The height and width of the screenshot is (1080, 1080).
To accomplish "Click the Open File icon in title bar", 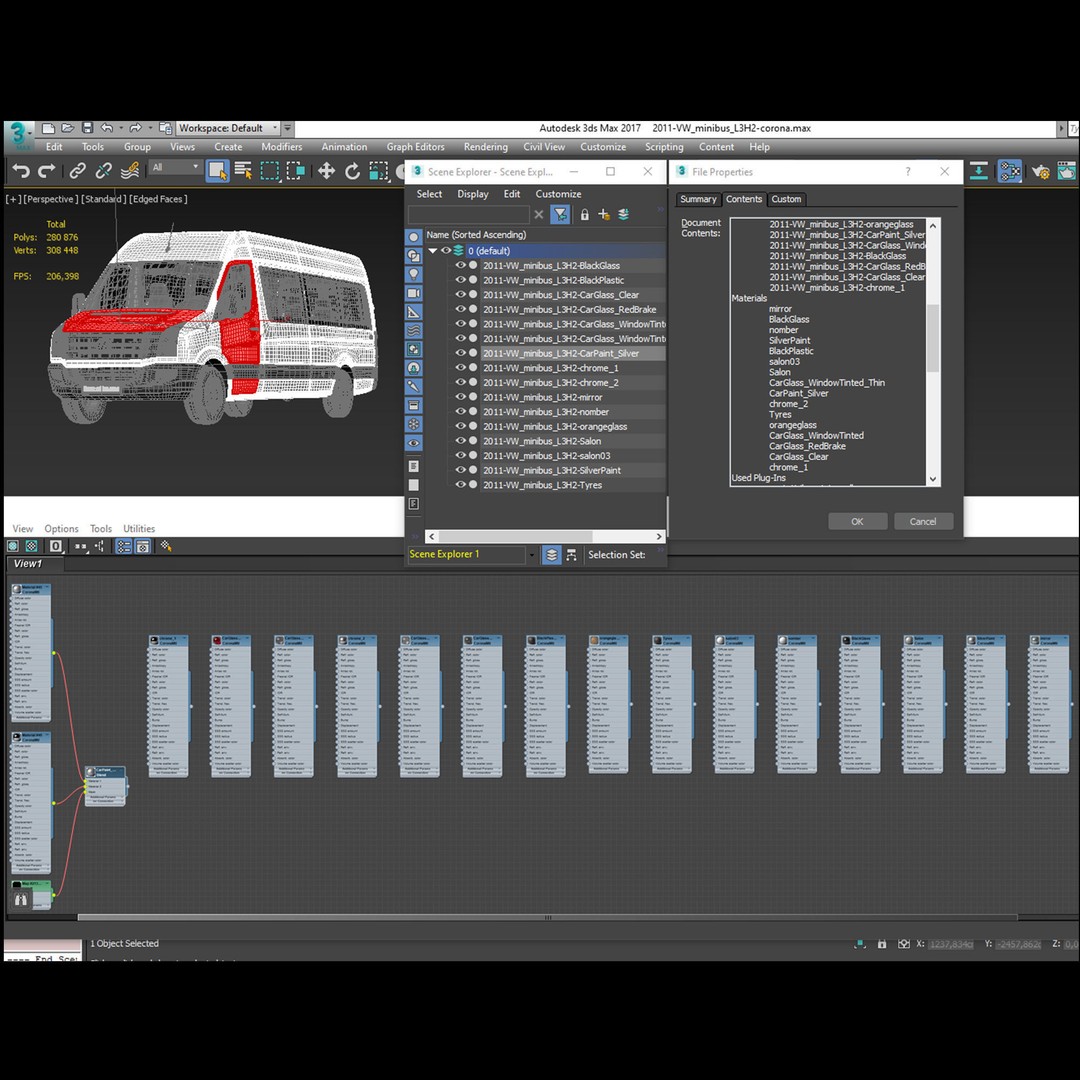I will 68,128.
